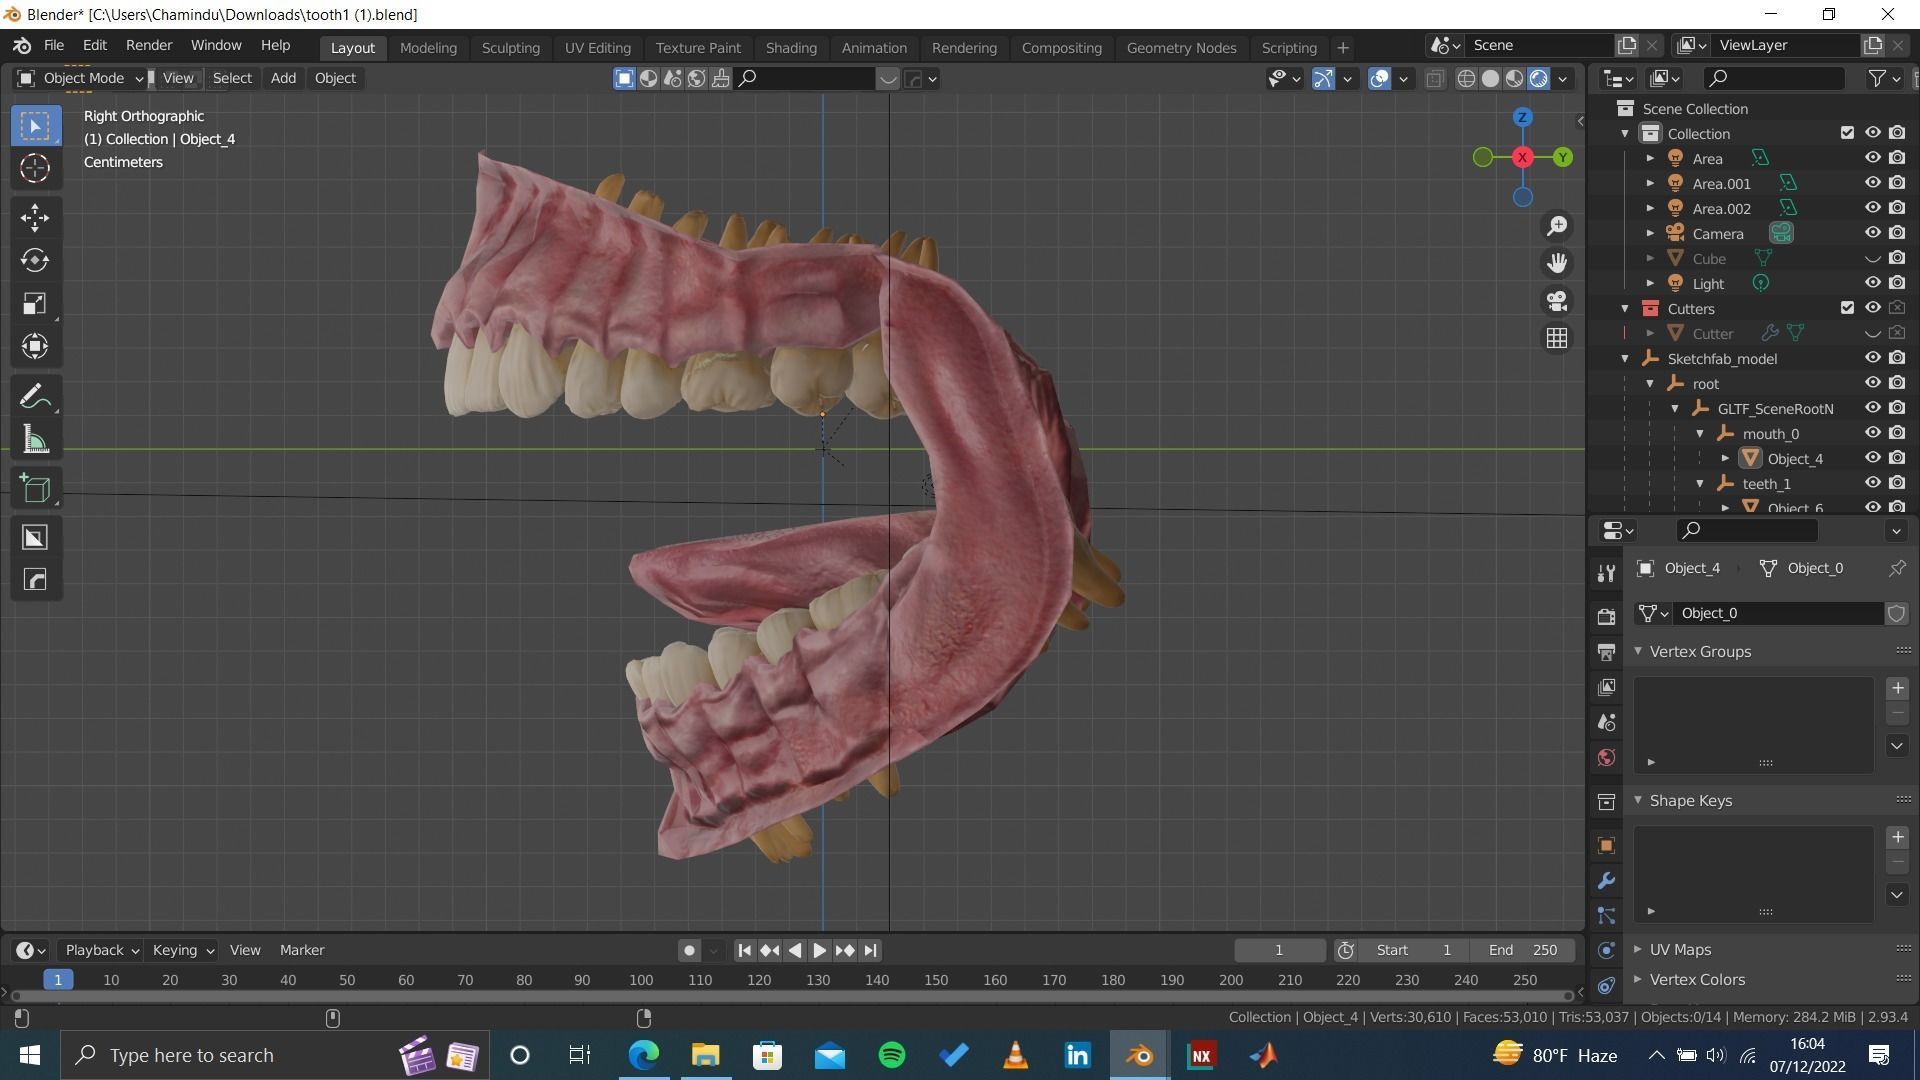Switch to the Sculpting workspace tab
The height and width of the screenshot is (1080, 1920).
510,47
